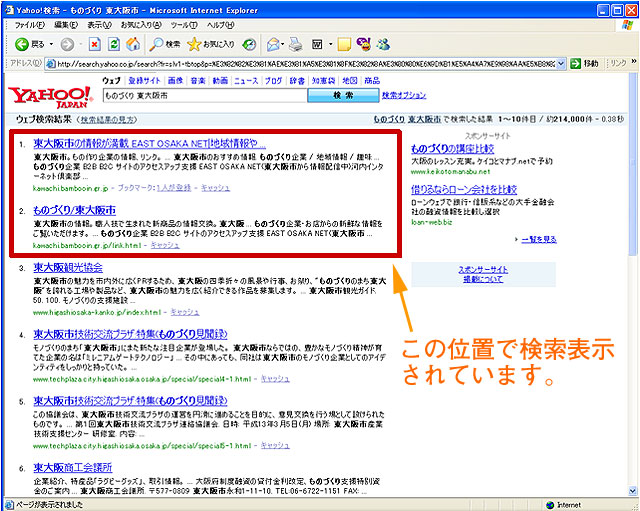
Task: Refresh the page with the green arrows icon
Action: tap(114, 44)
